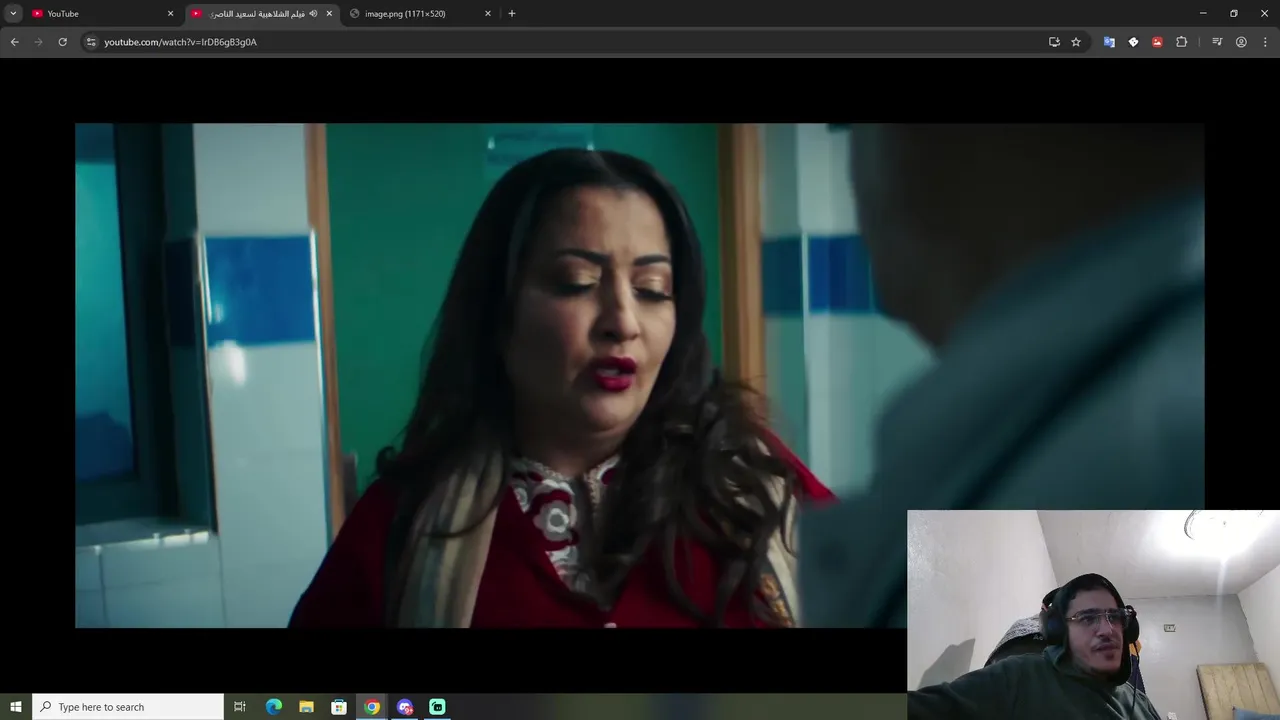Mute the tab via its speaker icon
The height and width of the screenshot is (720, 1280).
(x=313, y=13)
